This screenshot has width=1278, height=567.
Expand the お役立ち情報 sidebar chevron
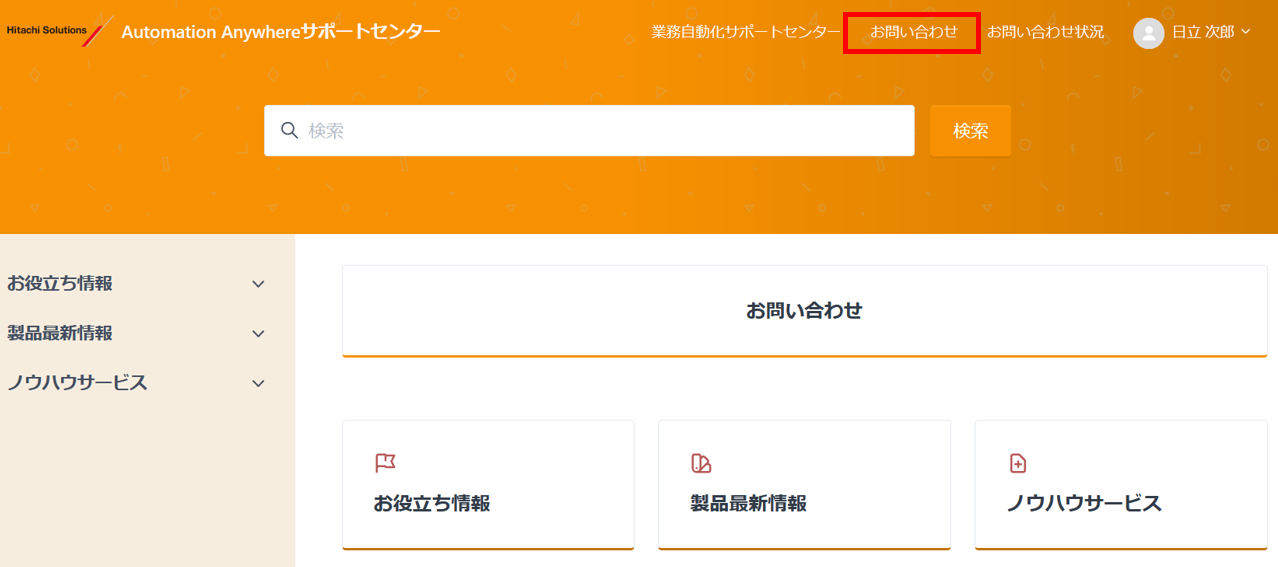pyautogui.click(x=258, y=284)
